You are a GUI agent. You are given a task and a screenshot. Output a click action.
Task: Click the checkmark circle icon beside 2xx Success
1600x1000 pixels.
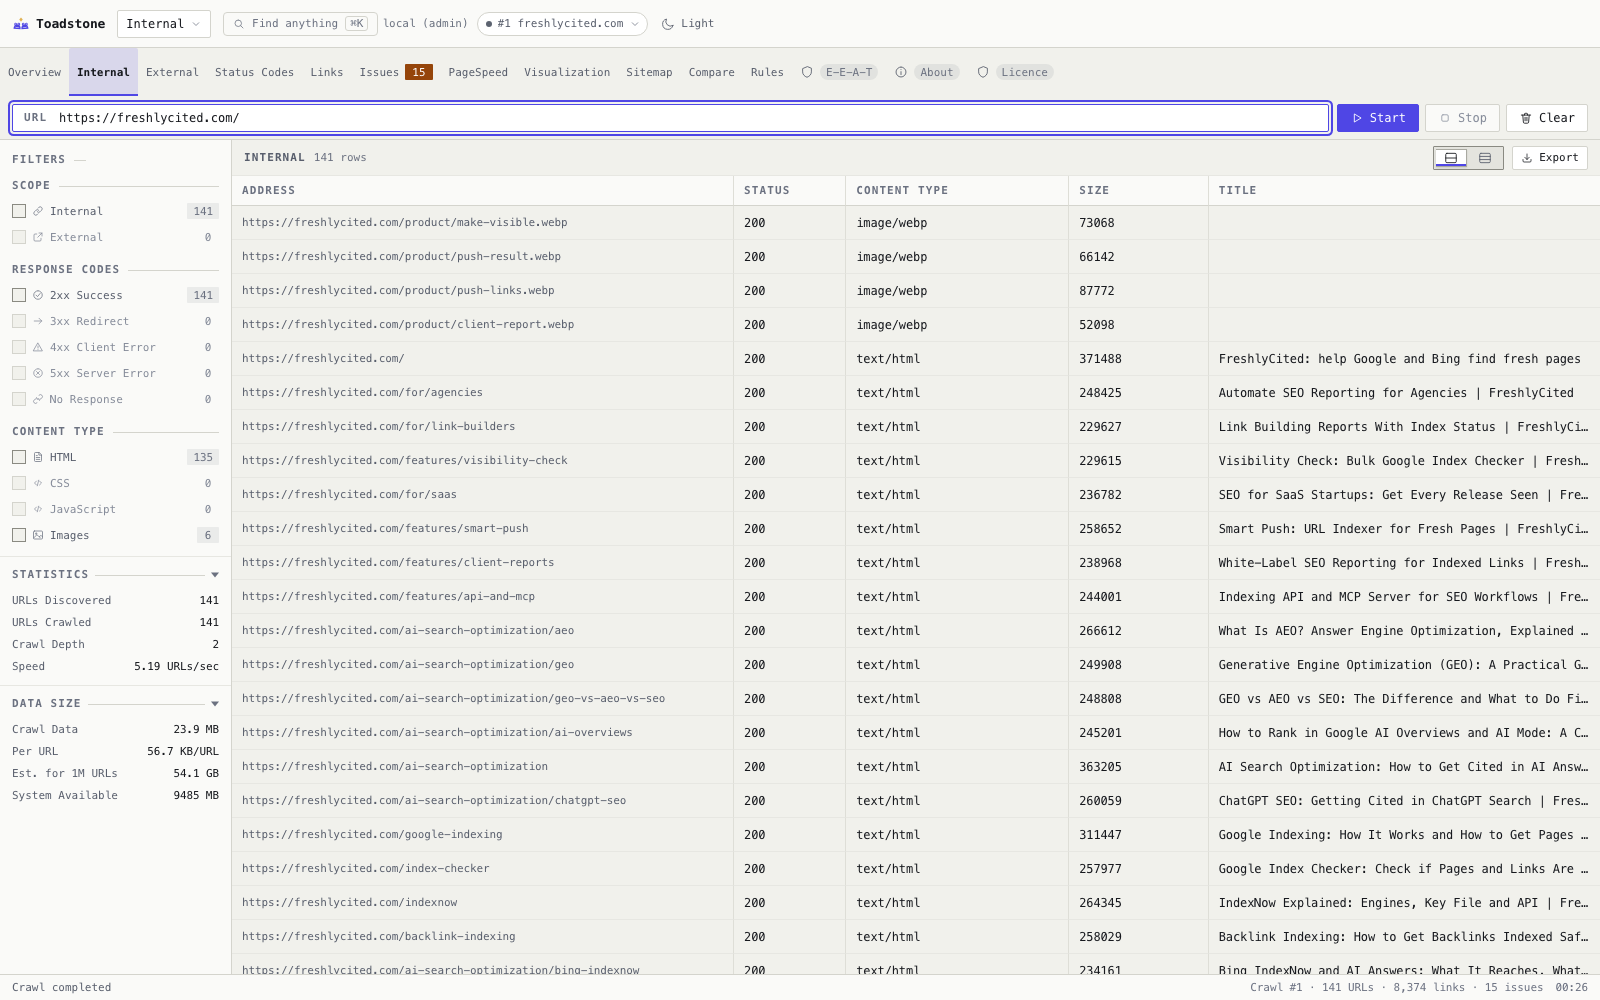pyautogui.click(x=38, y=295)
